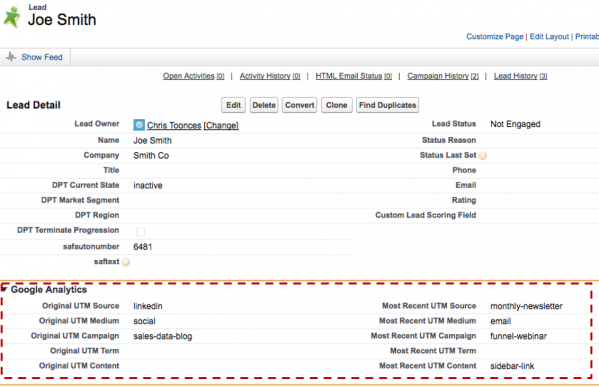Jump to Campaign History related list

pyautogui.click(x=443, y=76)
